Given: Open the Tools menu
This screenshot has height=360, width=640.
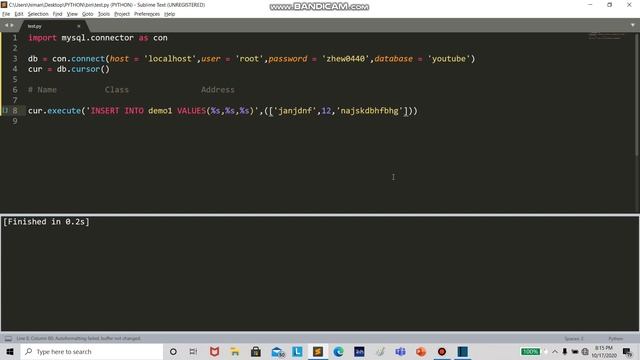Looking at the screenshot, I should pyautogui.click(x=104, y=14).
